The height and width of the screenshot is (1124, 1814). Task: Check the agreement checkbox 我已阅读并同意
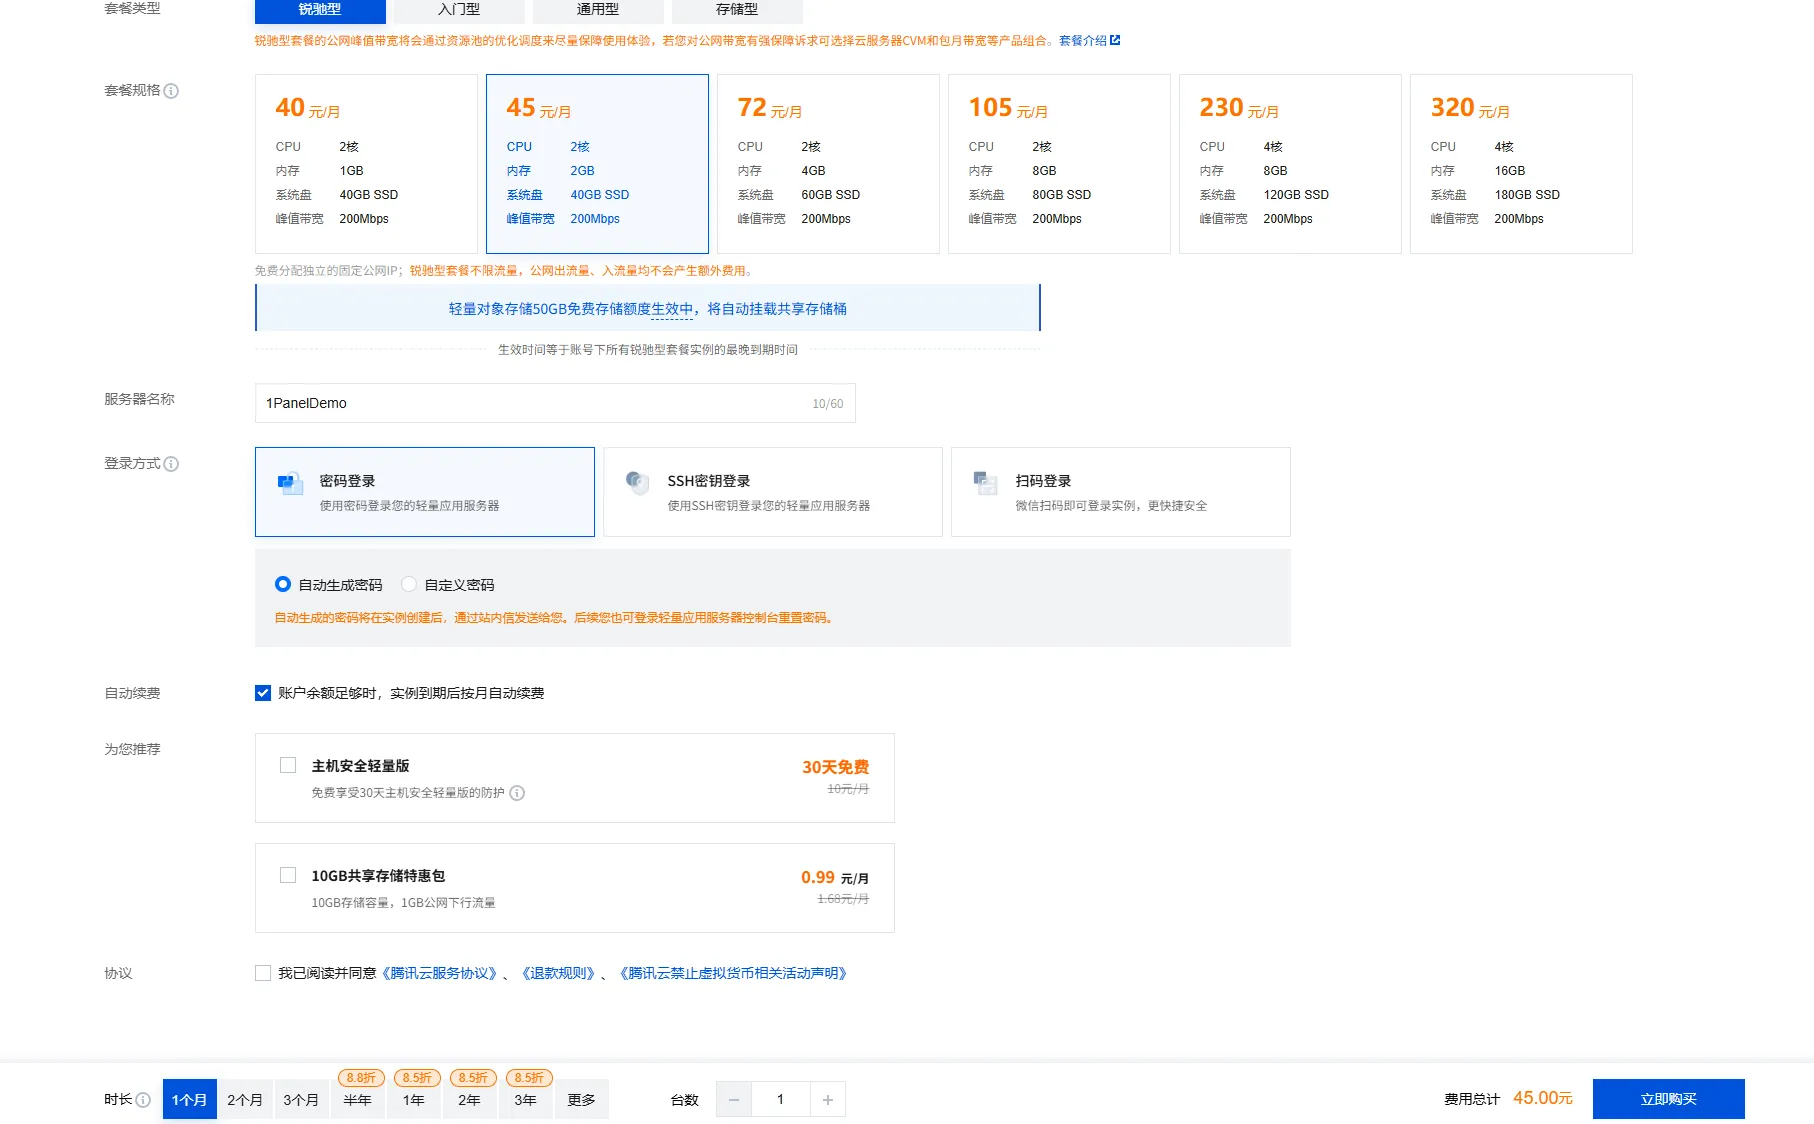click(263, 973)
